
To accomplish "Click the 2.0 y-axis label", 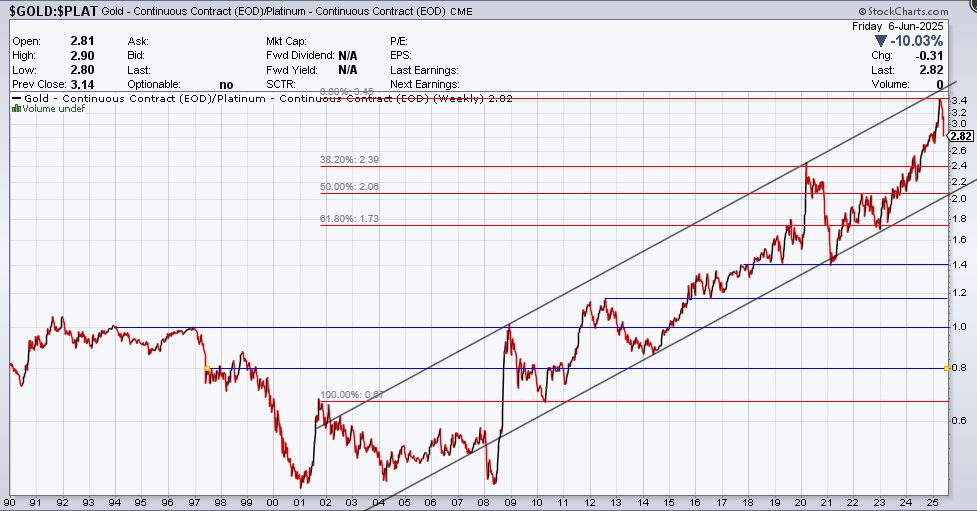I will point(959,198).
